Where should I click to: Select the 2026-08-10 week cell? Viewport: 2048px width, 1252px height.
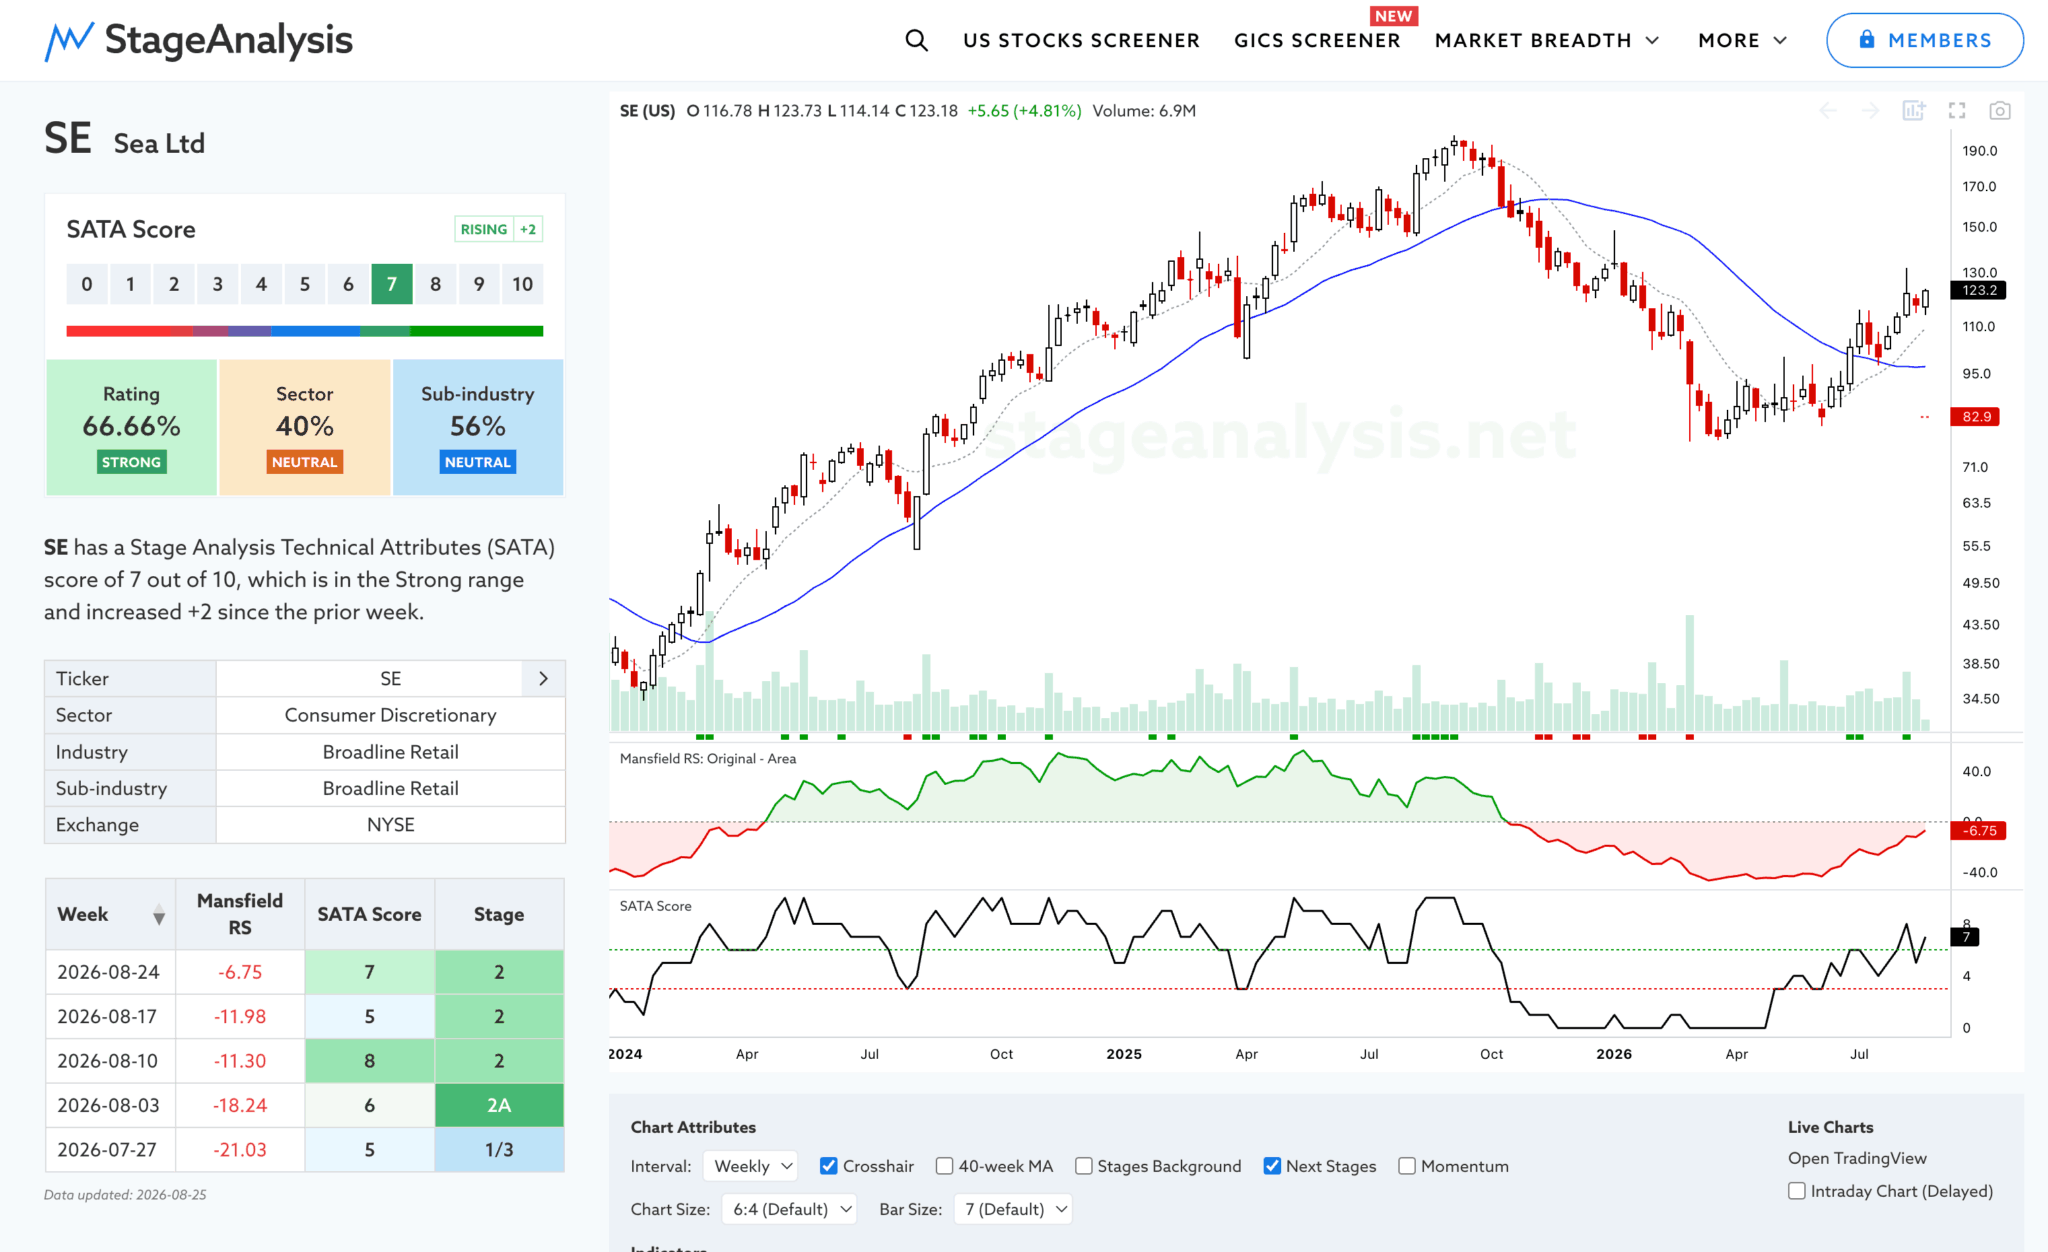coord(109,1061)
